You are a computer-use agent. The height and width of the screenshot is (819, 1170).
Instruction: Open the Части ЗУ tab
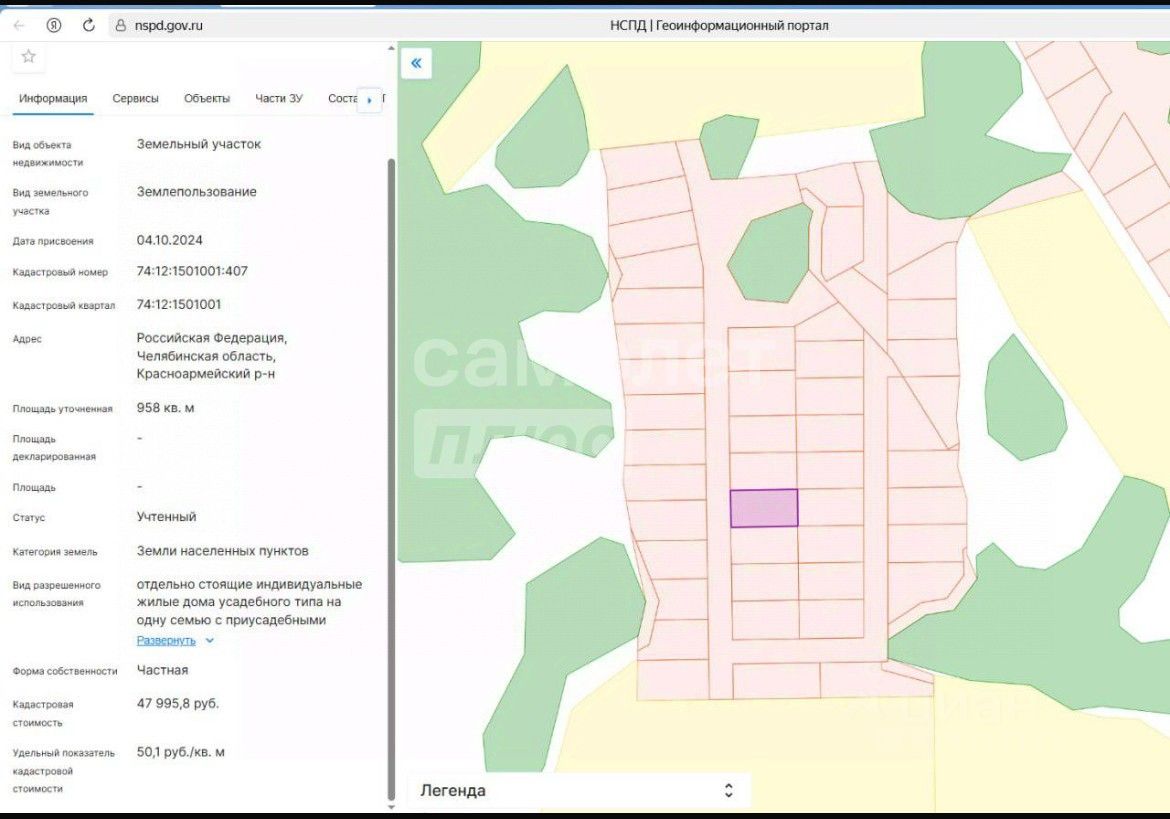278,98
